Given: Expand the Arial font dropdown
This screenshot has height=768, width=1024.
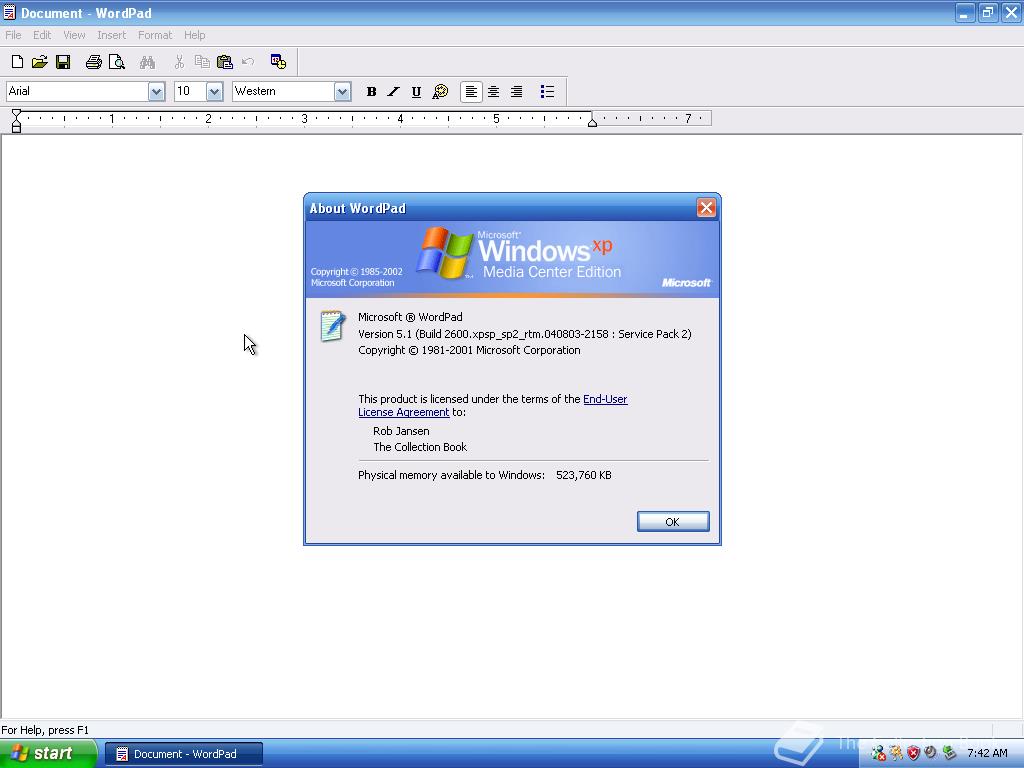Looking at the screenshot, I should click(156, 91).
